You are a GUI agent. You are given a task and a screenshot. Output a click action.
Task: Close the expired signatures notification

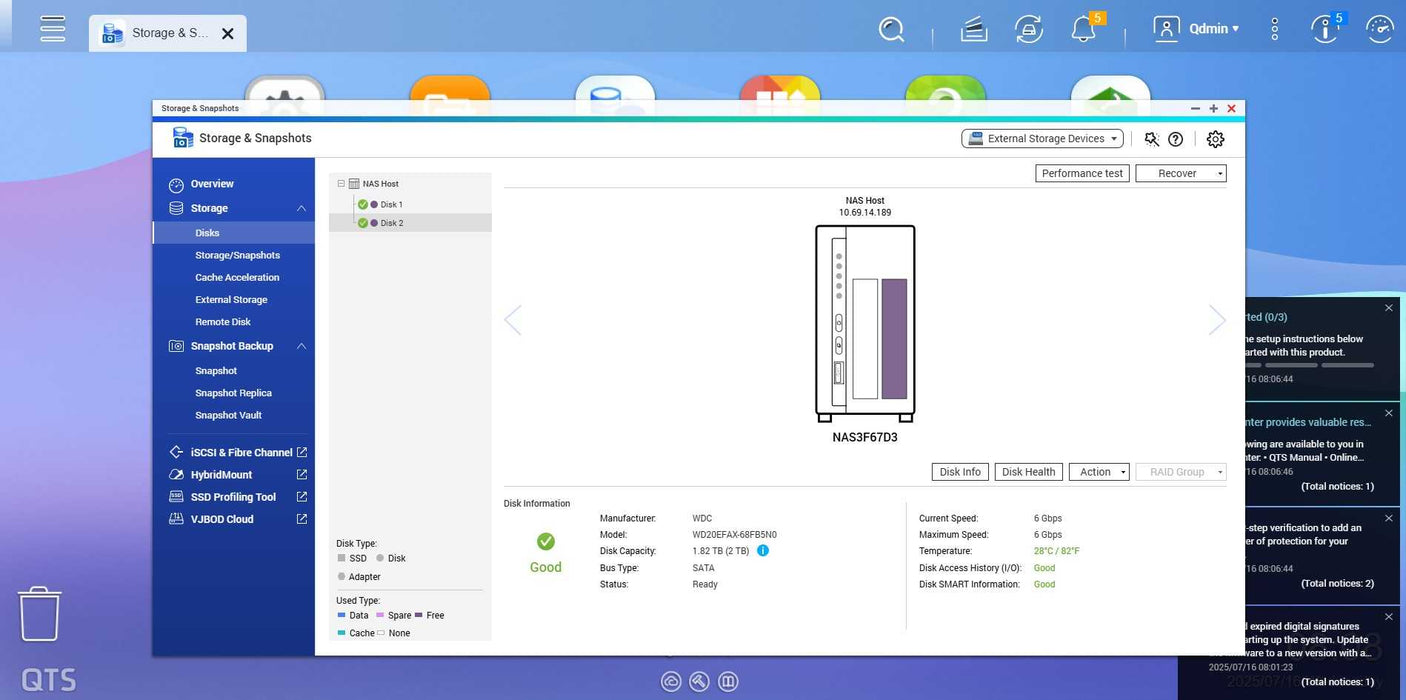click(1388, 616)
